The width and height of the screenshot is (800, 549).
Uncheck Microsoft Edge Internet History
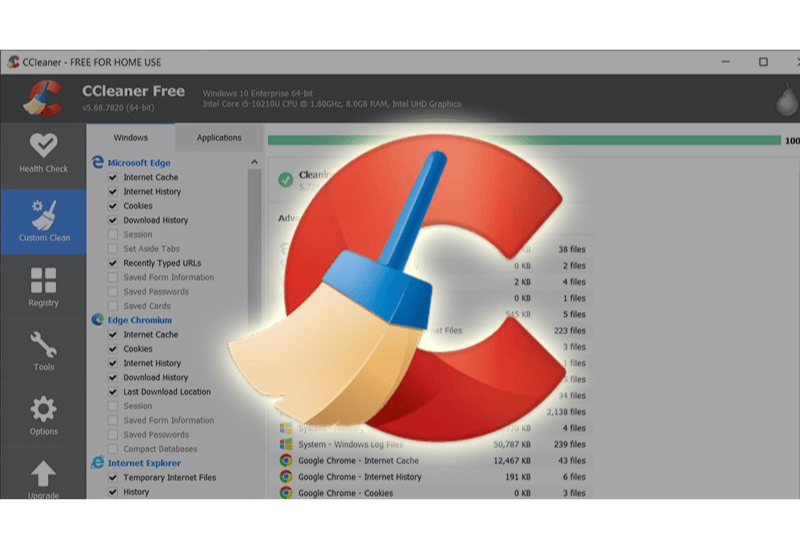click(113, 191)
